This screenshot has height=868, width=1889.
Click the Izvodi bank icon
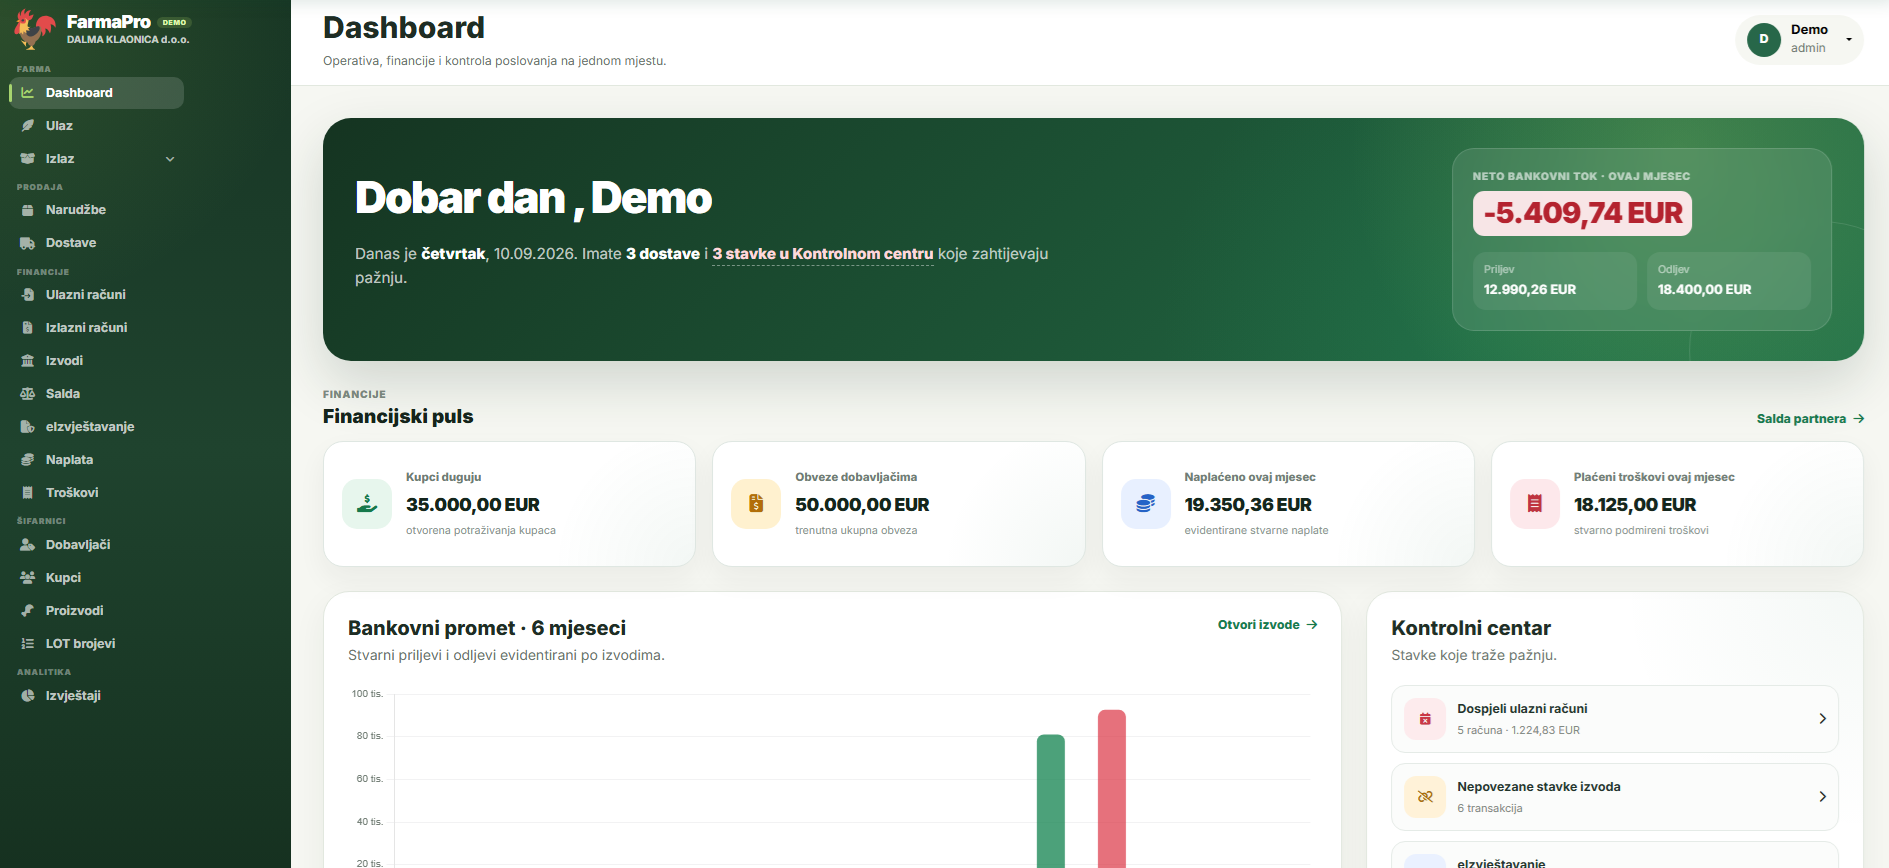[x=28, y=361]
